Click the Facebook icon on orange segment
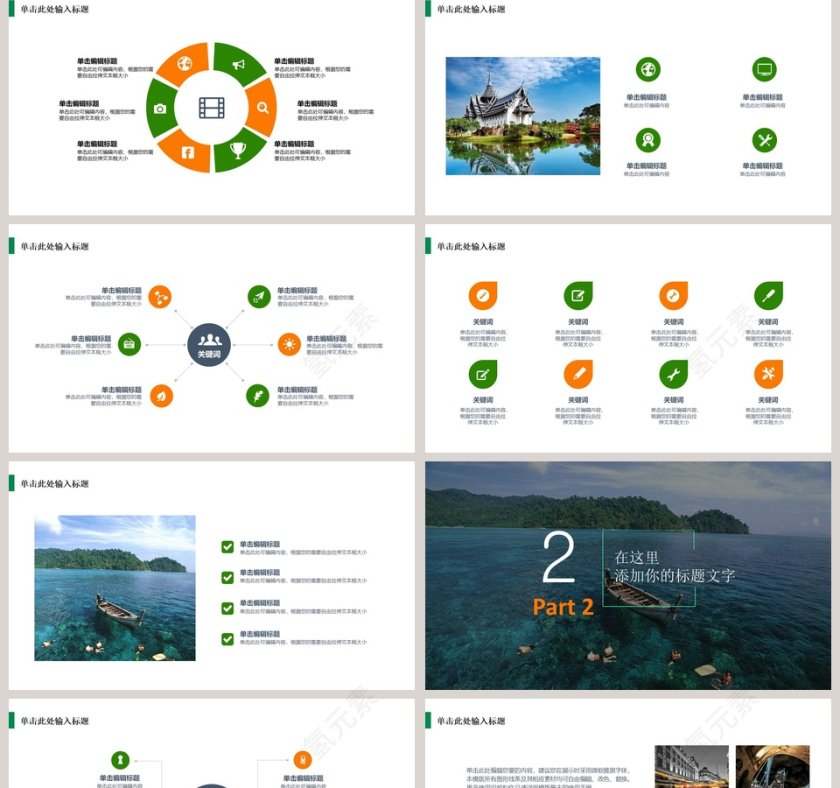Screen dimensions: 840x788 click(x=186, y=152)
